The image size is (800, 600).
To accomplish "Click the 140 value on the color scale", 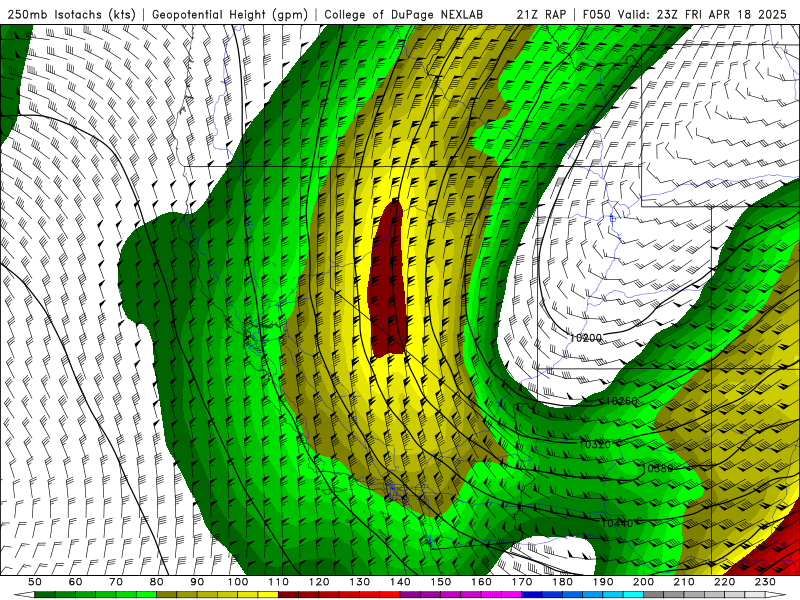I will point(401,582).
